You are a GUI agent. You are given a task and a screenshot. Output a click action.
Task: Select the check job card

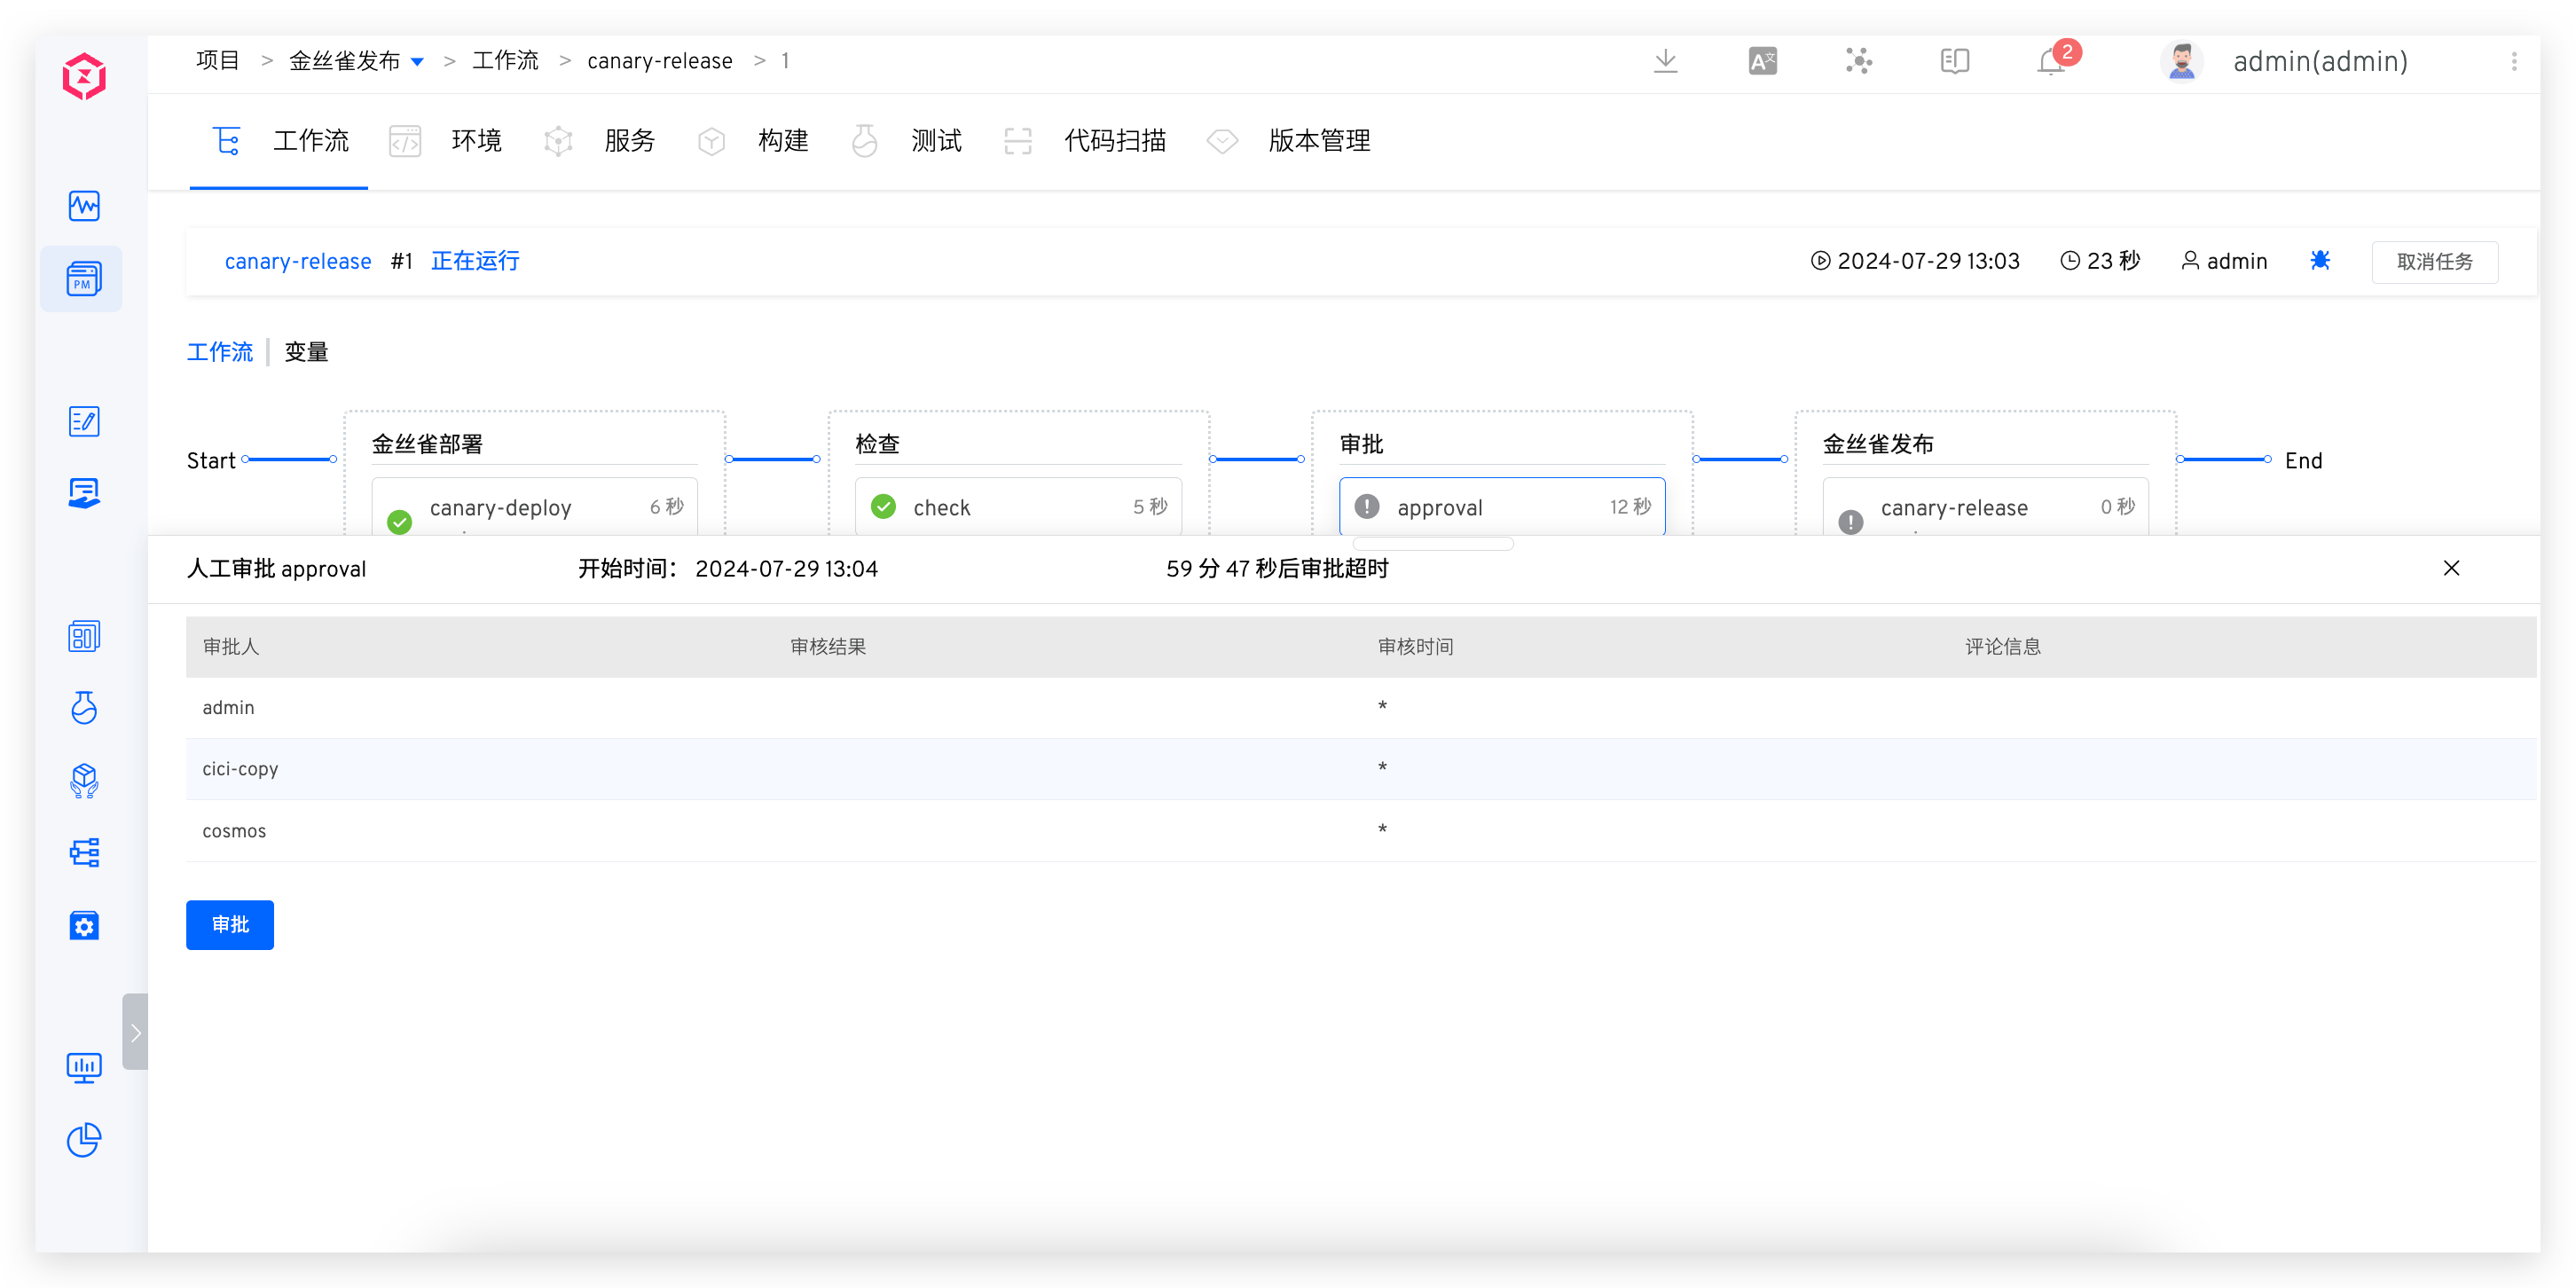tap(1018, 507)
